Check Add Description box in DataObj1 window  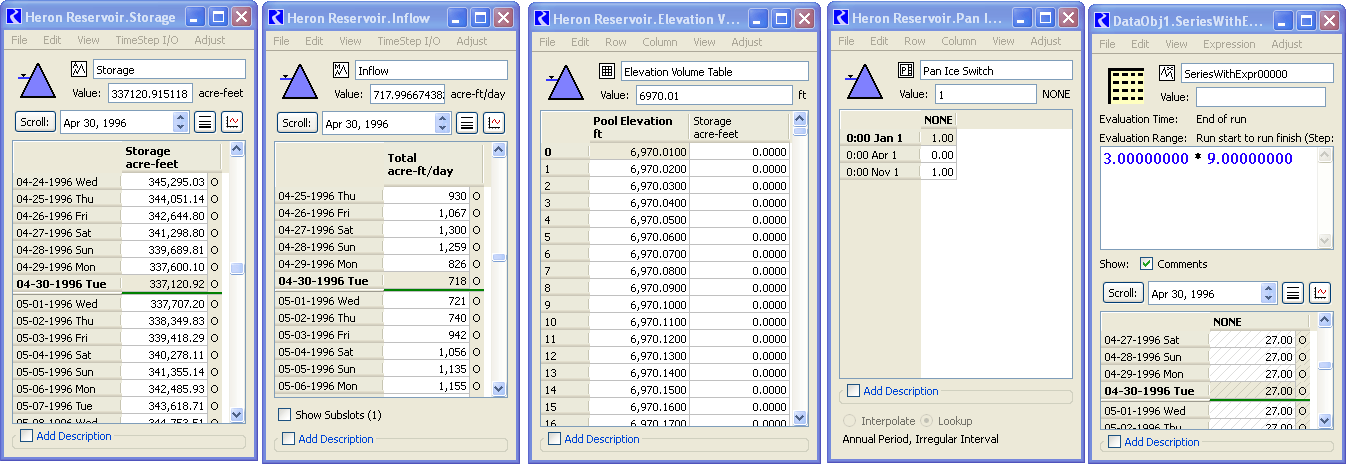point(1113,442)
